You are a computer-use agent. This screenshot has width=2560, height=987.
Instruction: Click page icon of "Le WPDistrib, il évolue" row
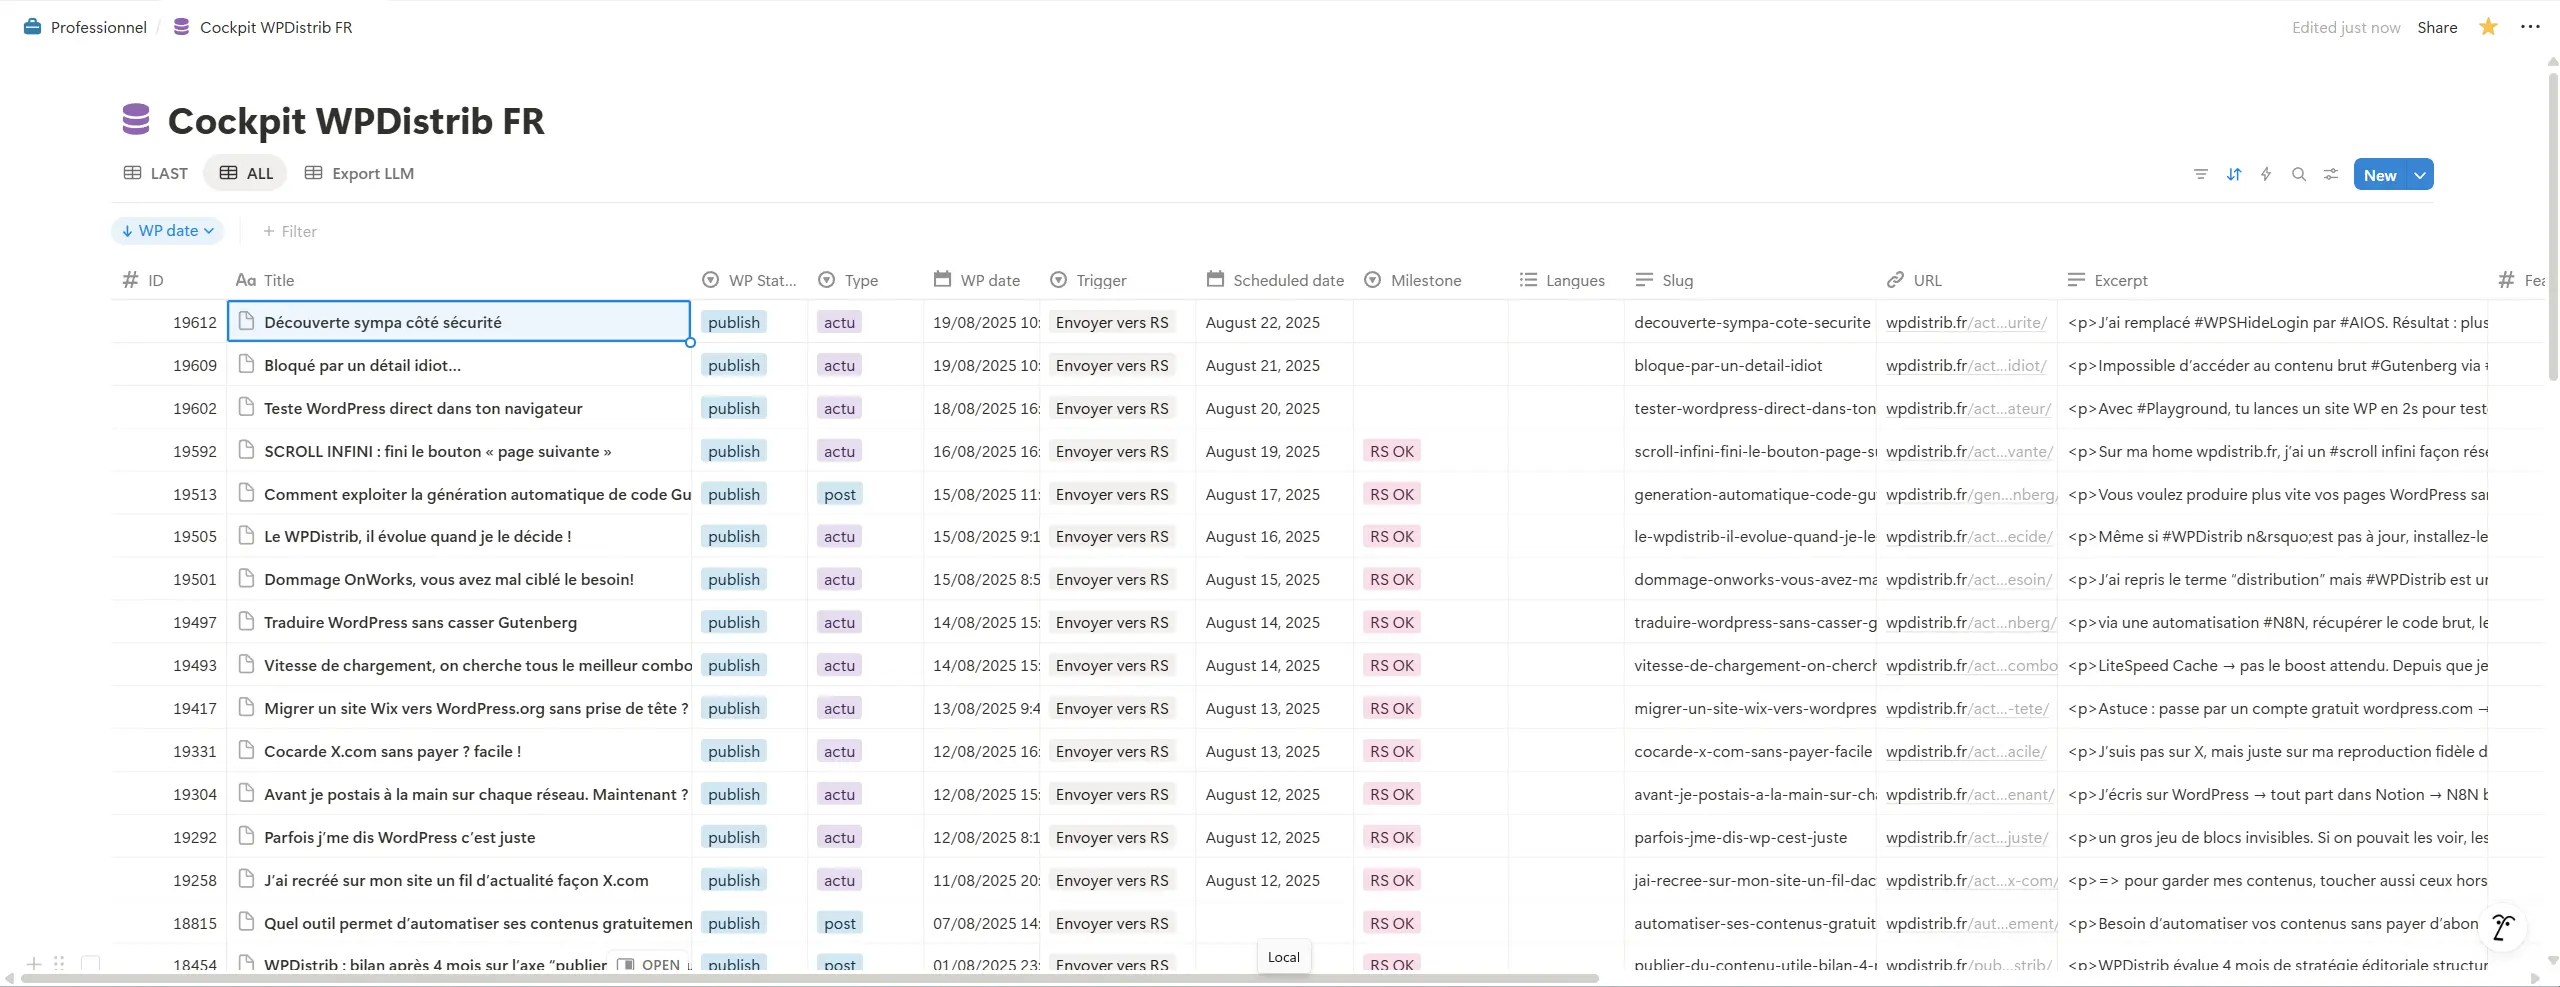tap(246, 535)
